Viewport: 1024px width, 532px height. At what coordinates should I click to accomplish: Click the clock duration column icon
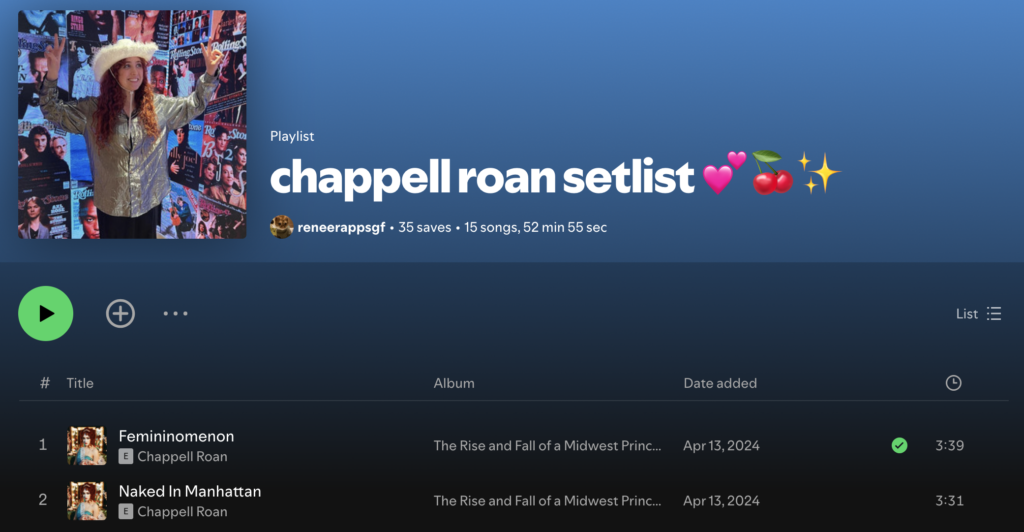click(x=953, y=383)
